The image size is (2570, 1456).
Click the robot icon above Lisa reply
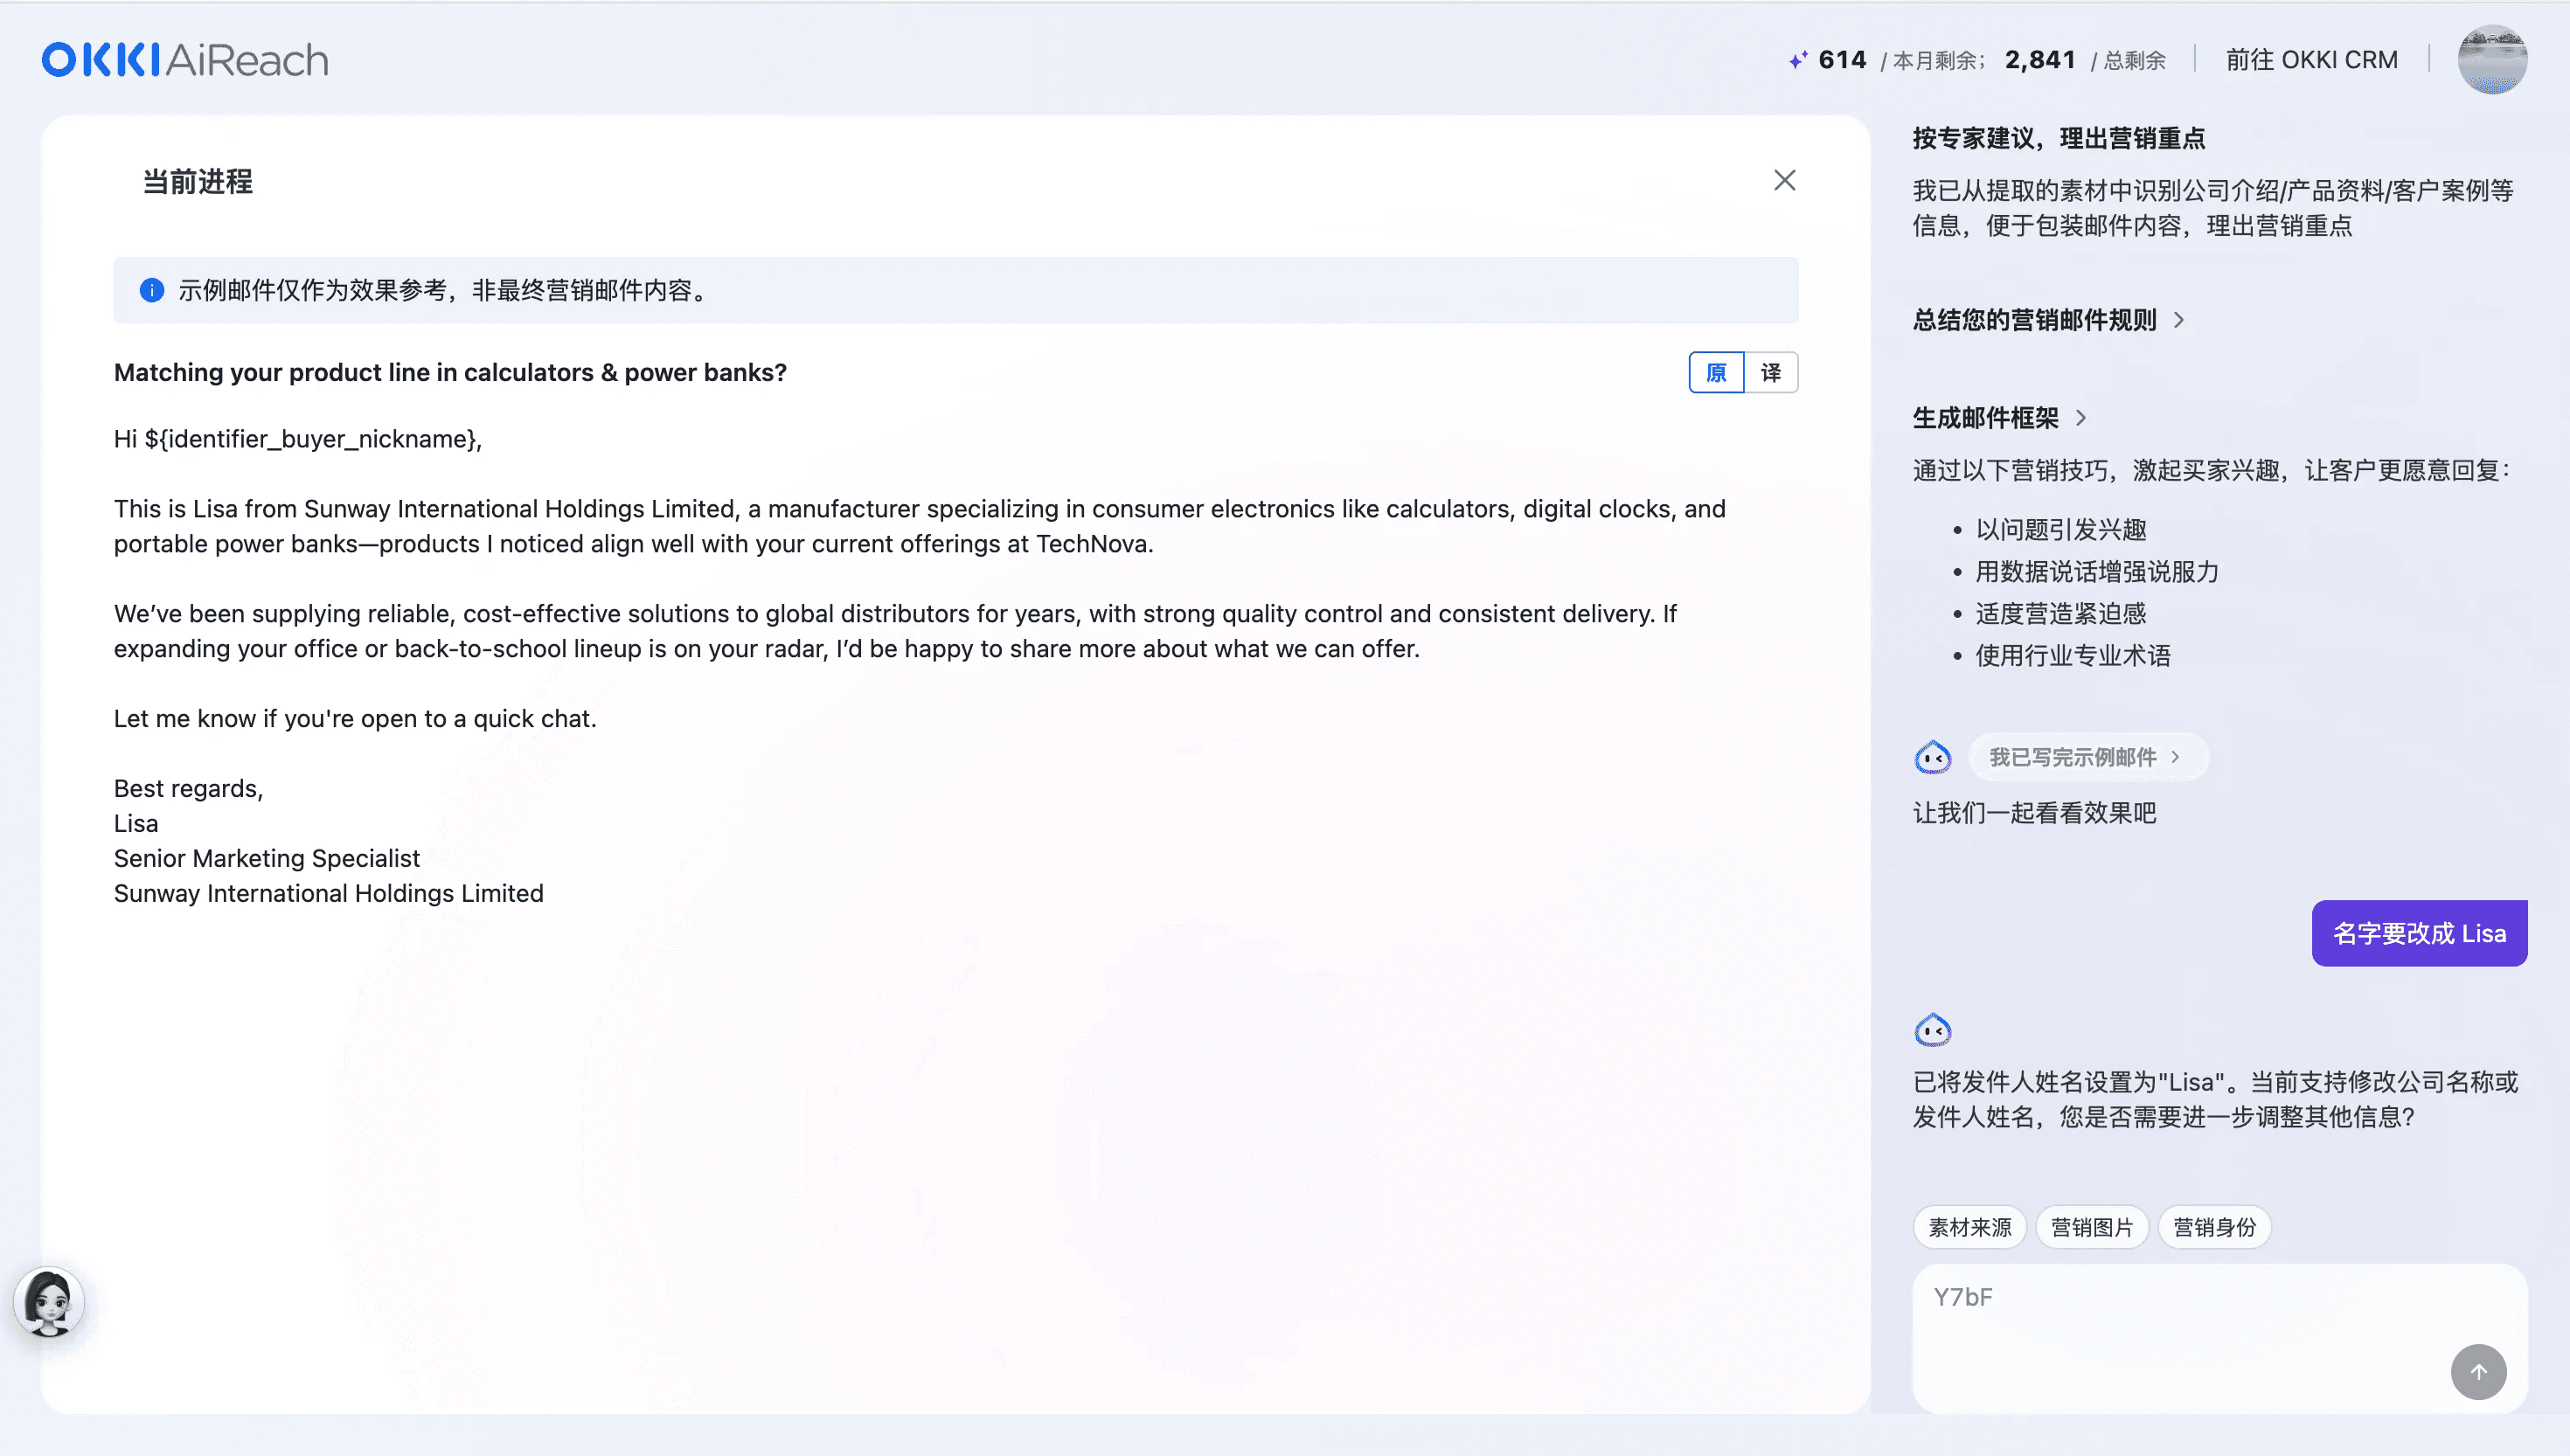coord(1932,1030)
